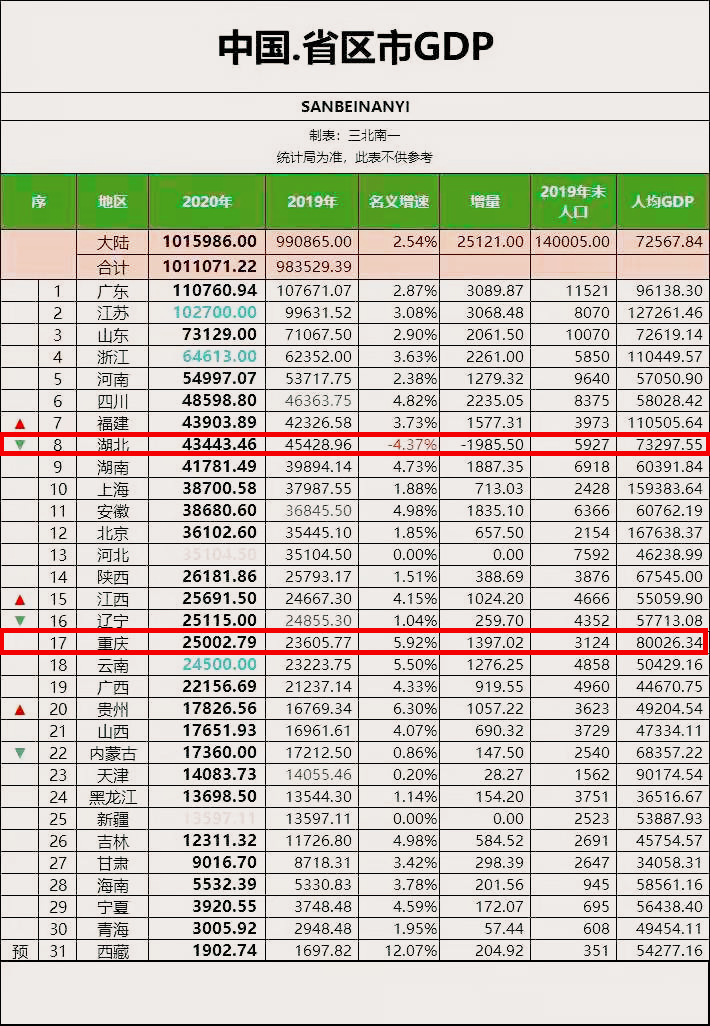Select 上海's per capita GDP 159383.64
This screenshot has width=710, height=1026.
[666, 489]
